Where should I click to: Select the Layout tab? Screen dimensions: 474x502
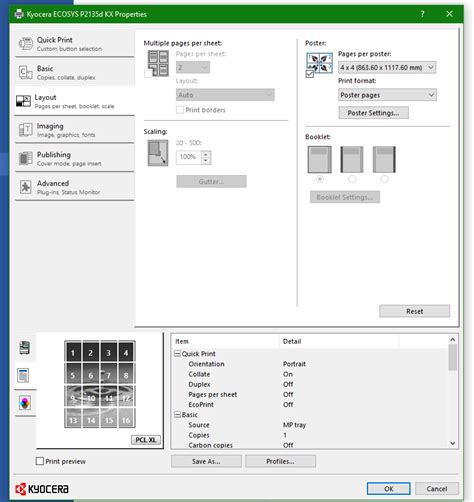tap(75, 101)
